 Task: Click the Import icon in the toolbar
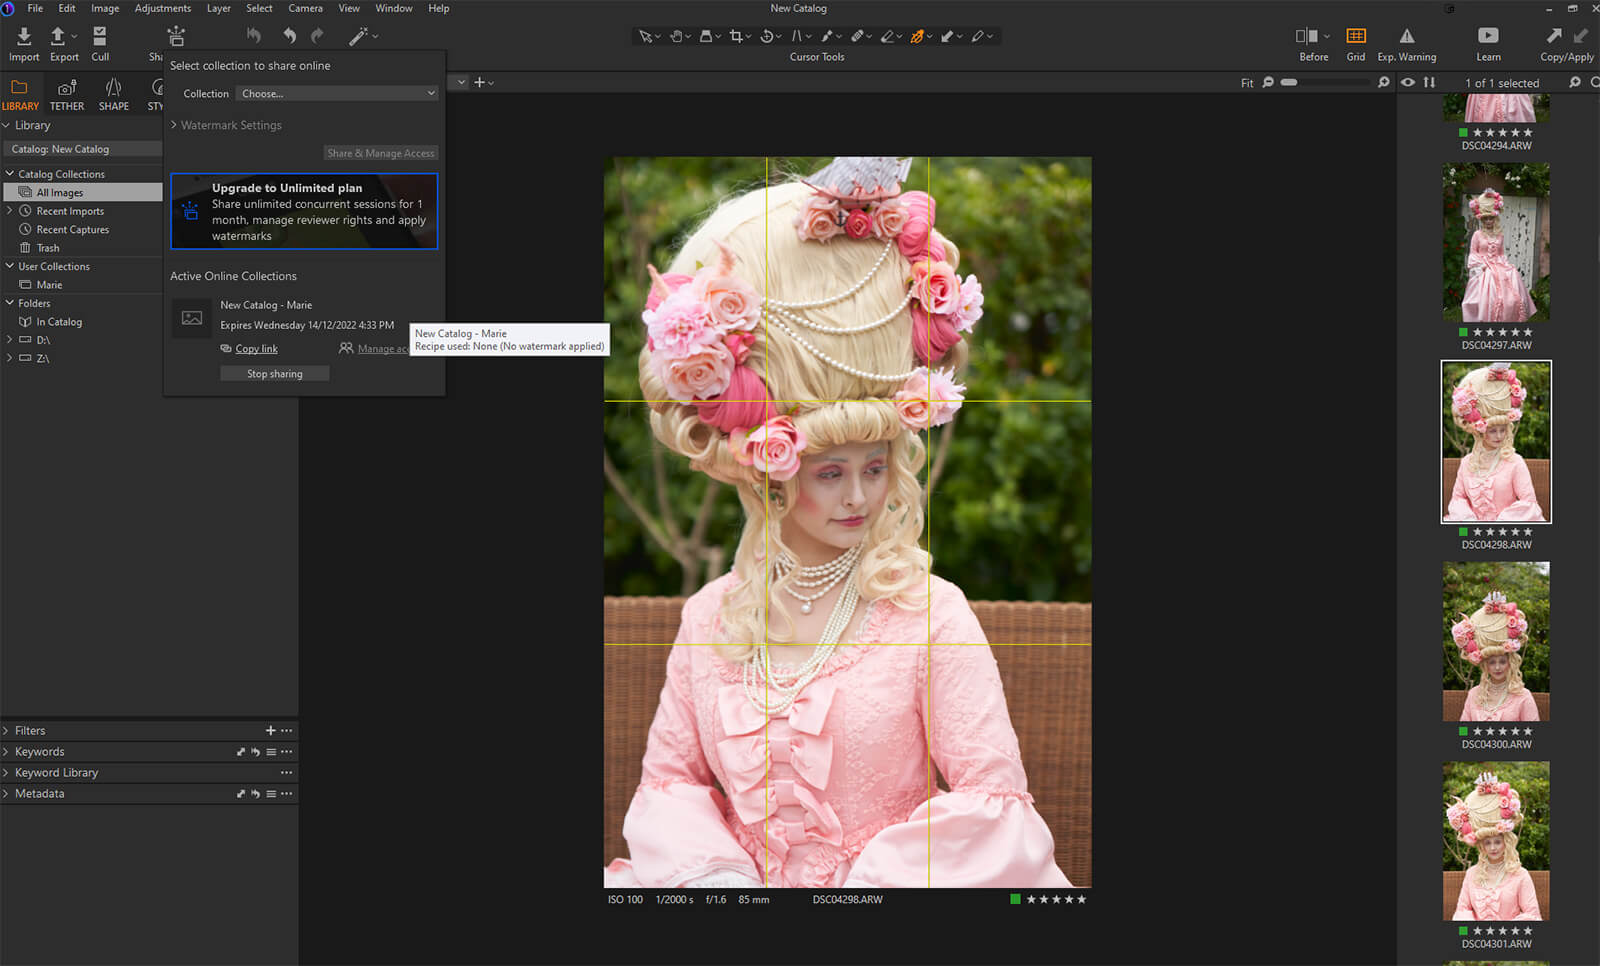pos(24,37)
